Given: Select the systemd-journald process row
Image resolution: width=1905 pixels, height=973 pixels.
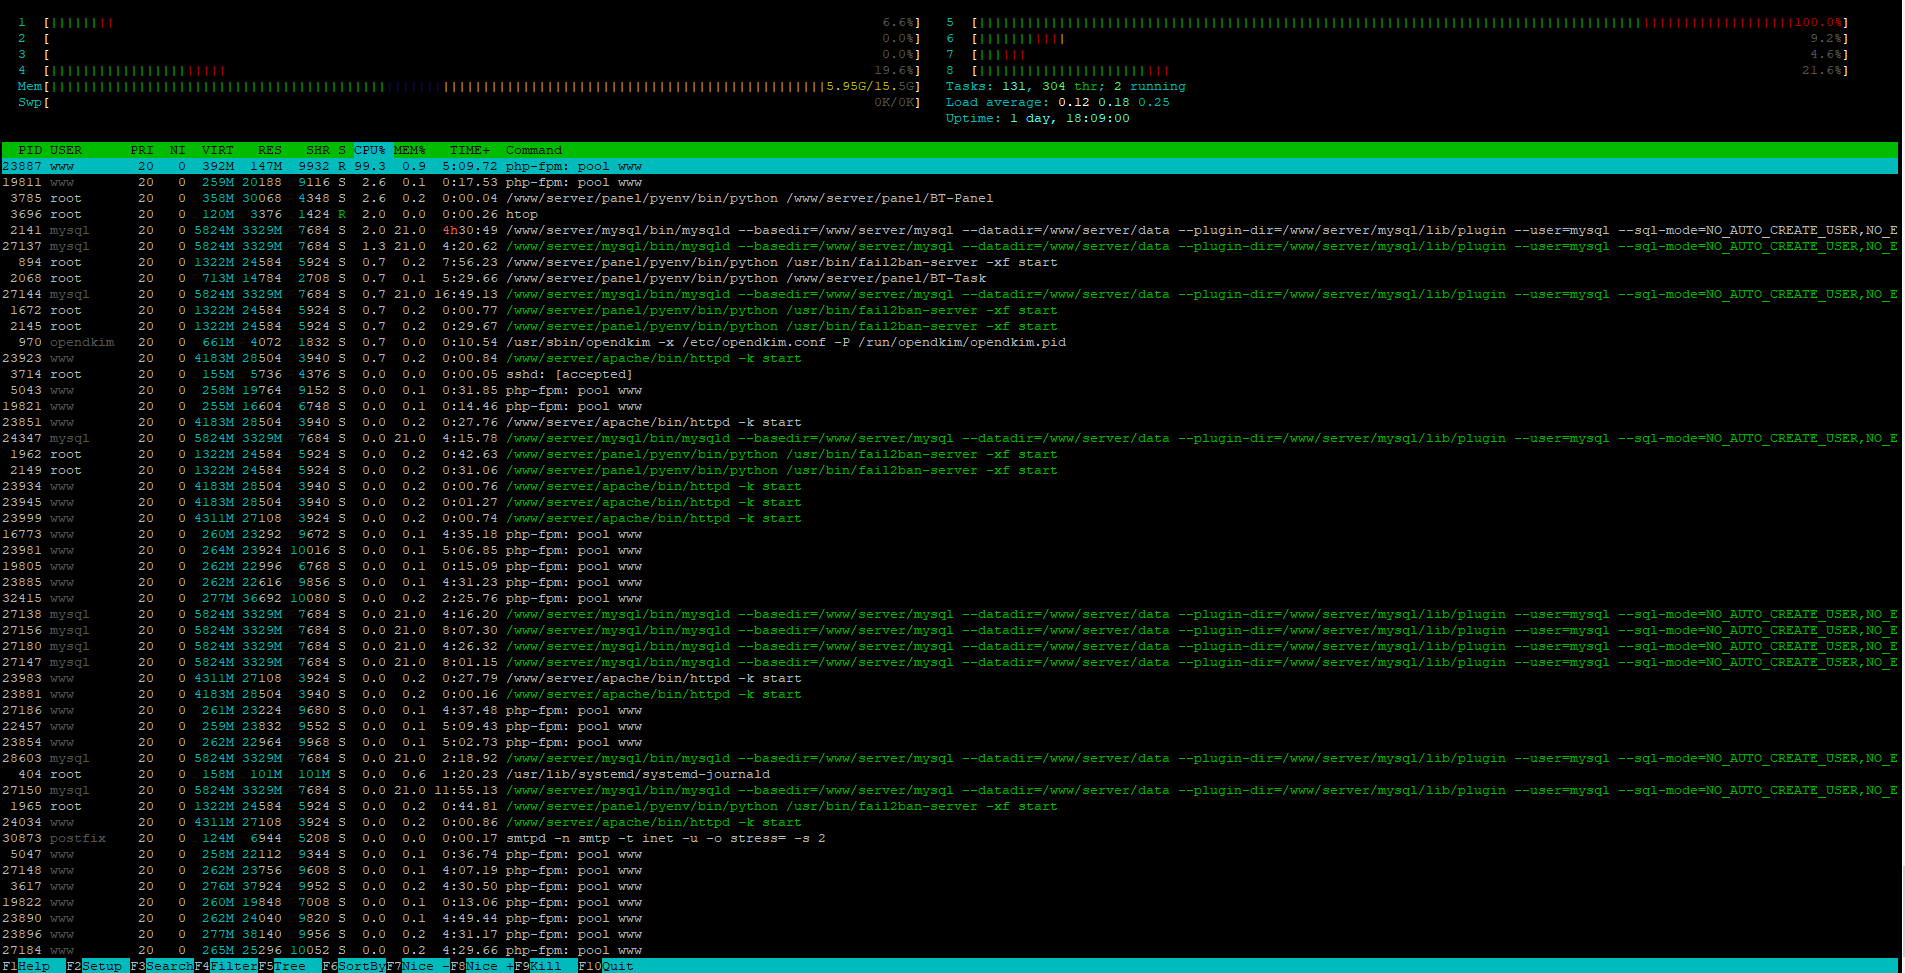Looking at the screenshot, I should click(637, 774).
